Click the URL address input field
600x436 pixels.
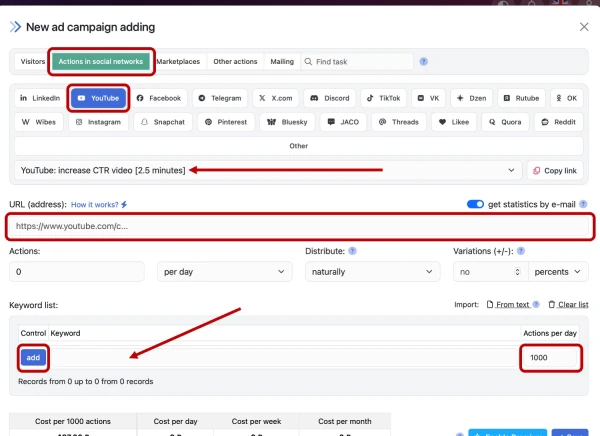click(x=300, y=226)
